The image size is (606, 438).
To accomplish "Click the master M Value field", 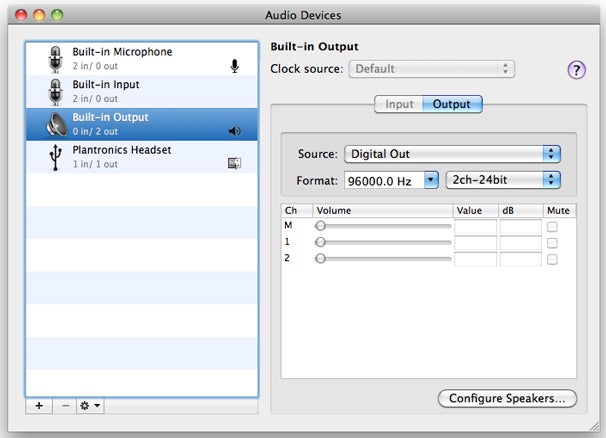I will click(x=475, y=227).
